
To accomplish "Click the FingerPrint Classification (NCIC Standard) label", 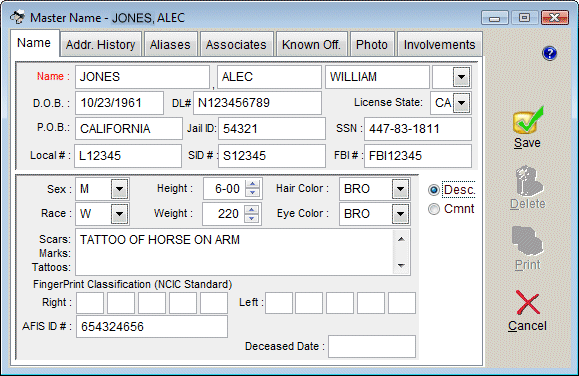I will (133, 284).
